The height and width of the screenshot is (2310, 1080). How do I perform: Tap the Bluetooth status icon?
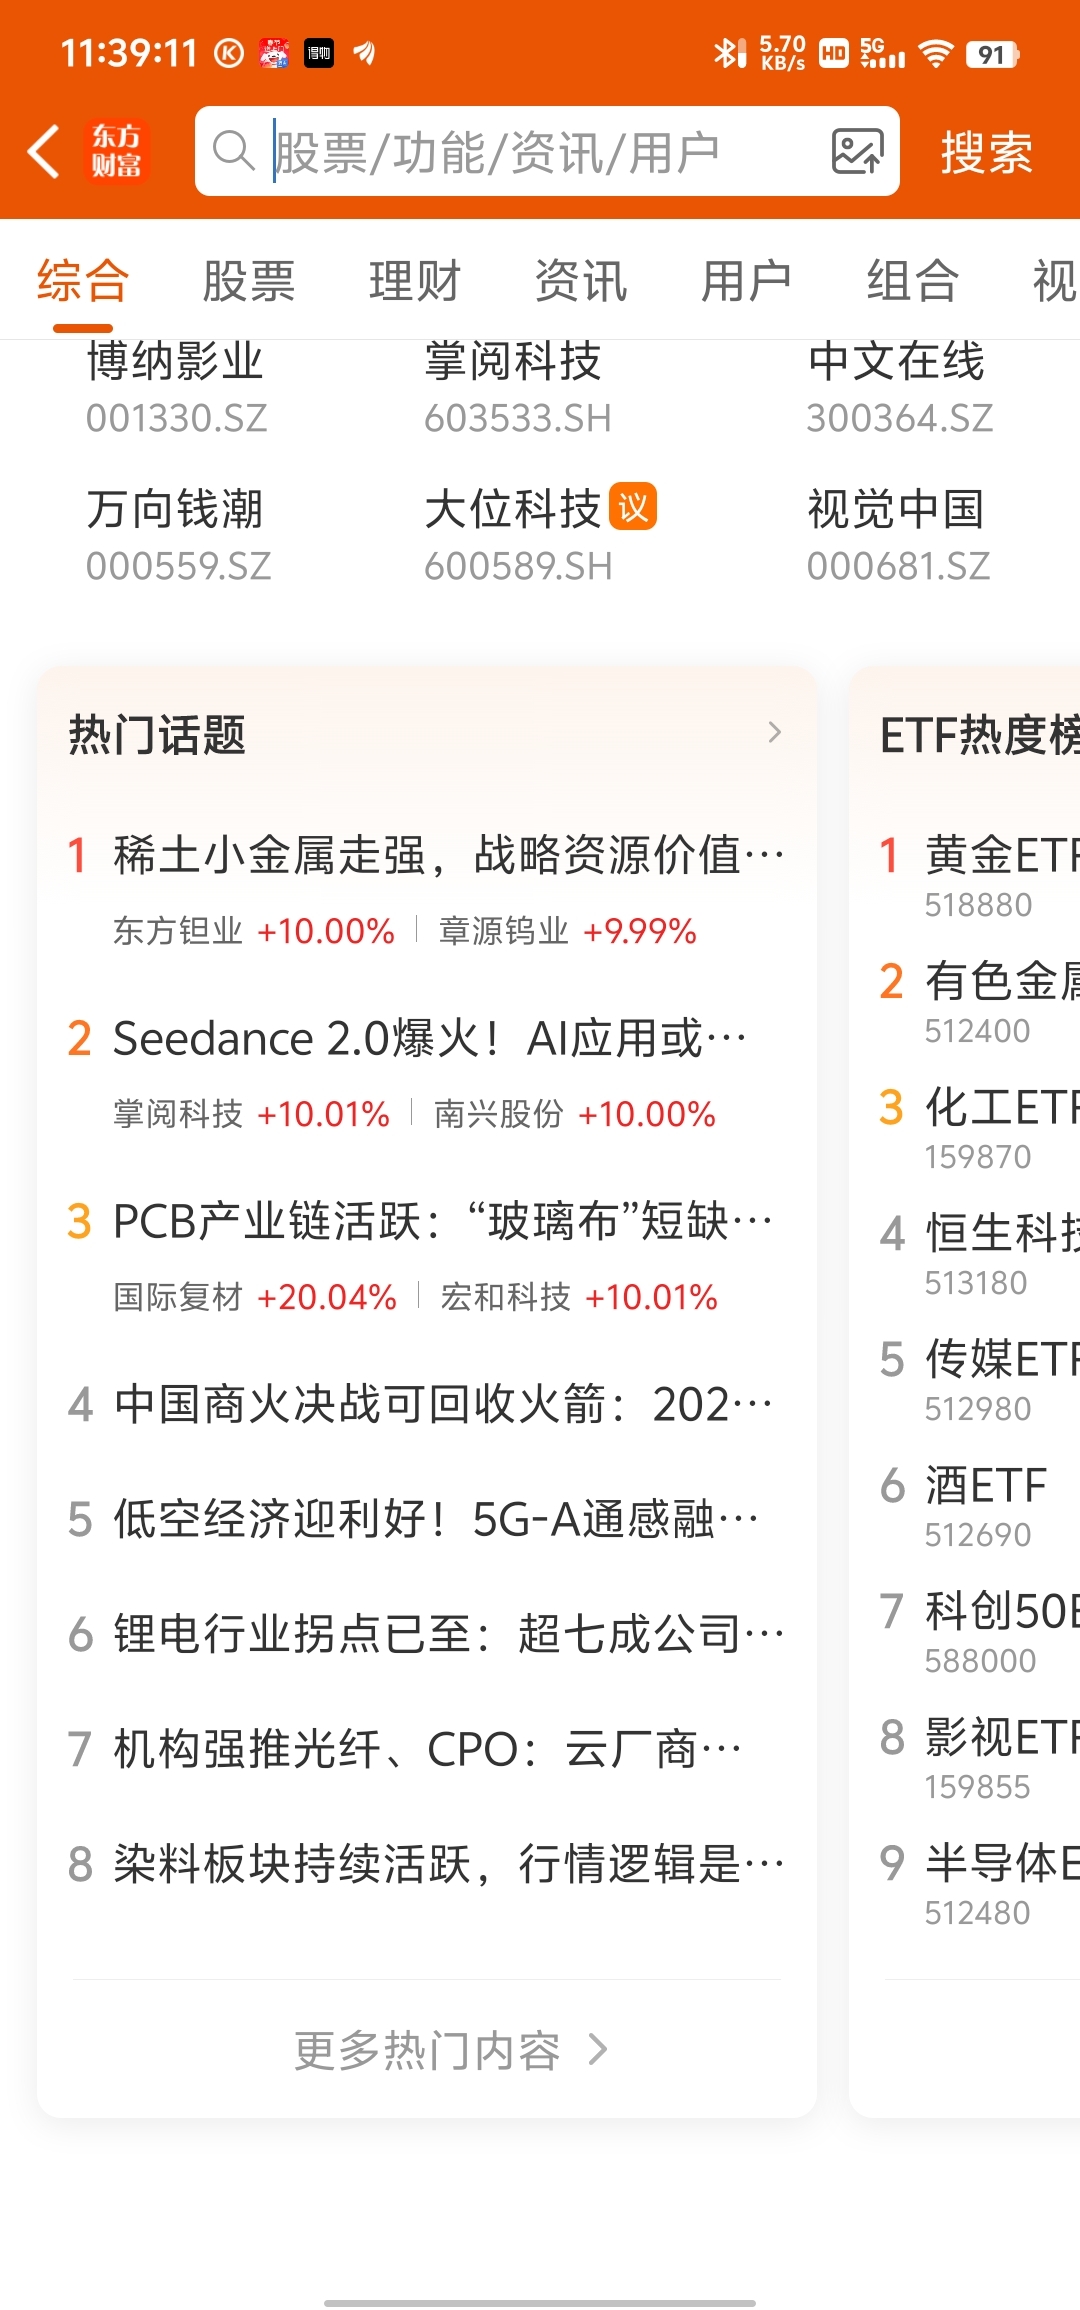point(728,53)
